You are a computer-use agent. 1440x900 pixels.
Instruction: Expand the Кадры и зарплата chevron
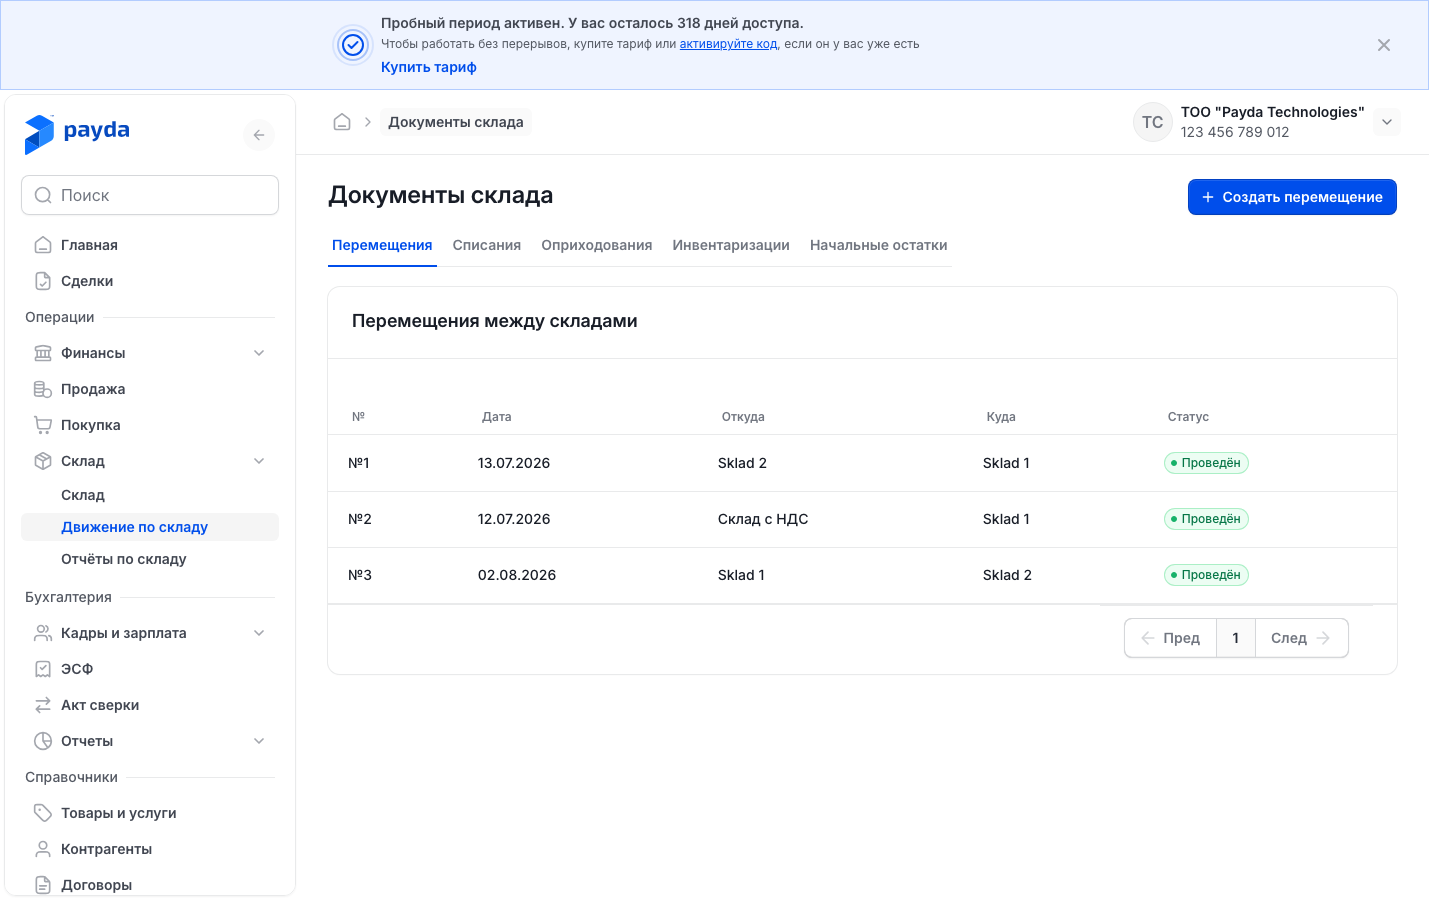pyautogui.click(x=259, y=633)
